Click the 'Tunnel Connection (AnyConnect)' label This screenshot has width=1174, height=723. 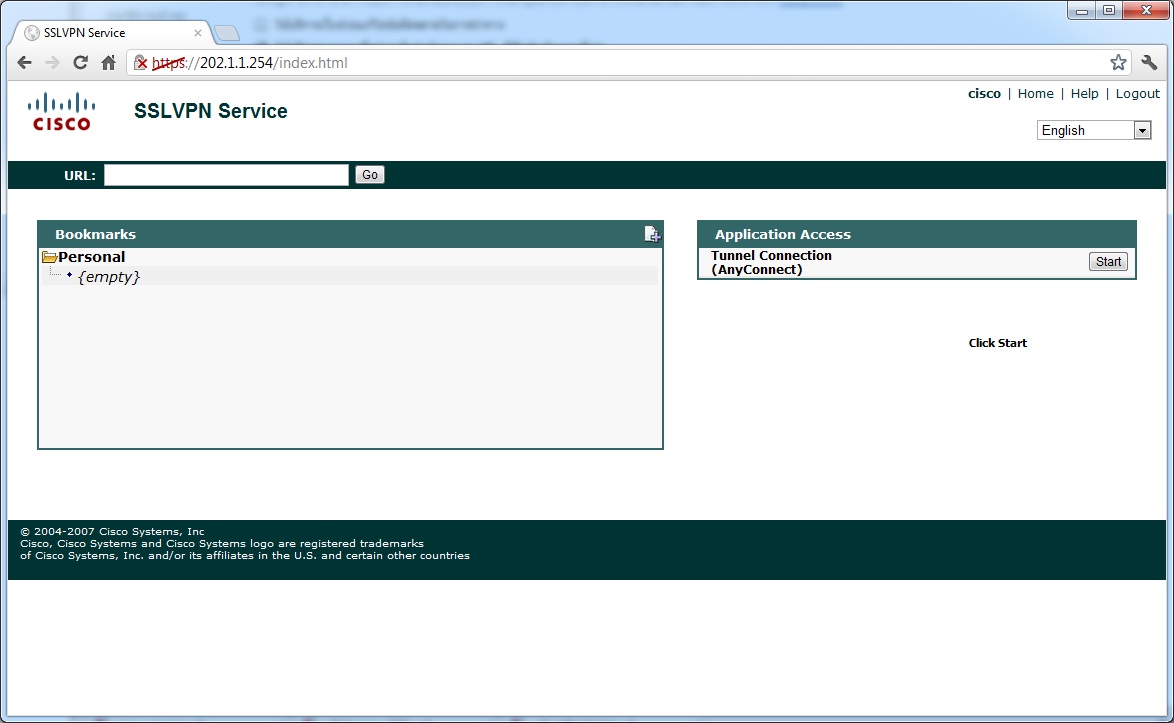click(771, 263)
